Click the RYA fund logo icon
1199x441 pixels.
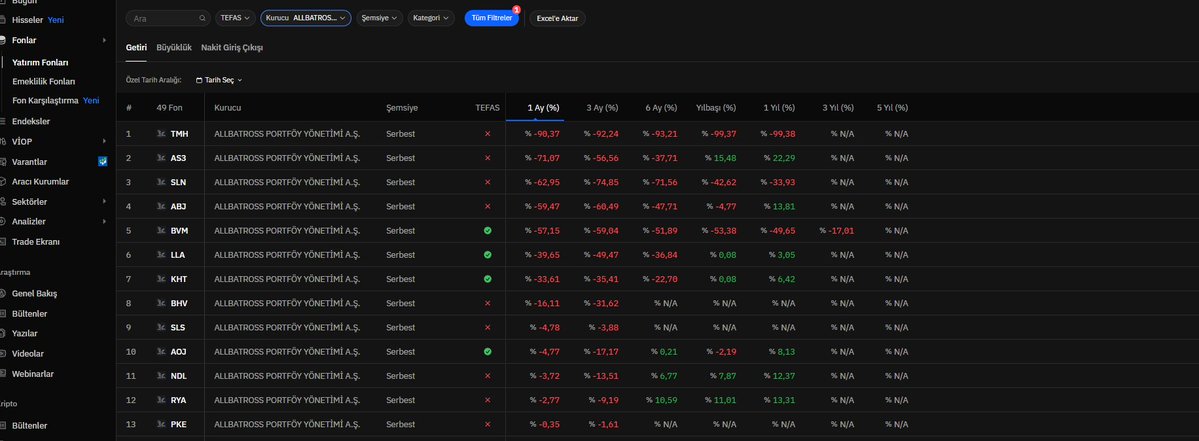click(161, 400)
